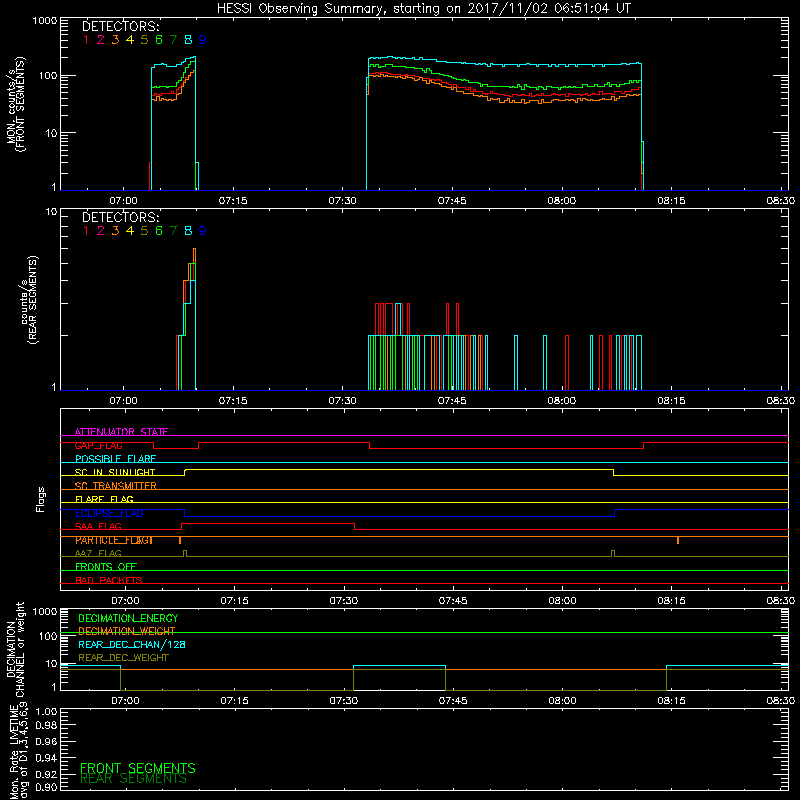Screen dimensions: 800x800
Task: Click the GAP_FLAG label
Action: pos(98,445)
